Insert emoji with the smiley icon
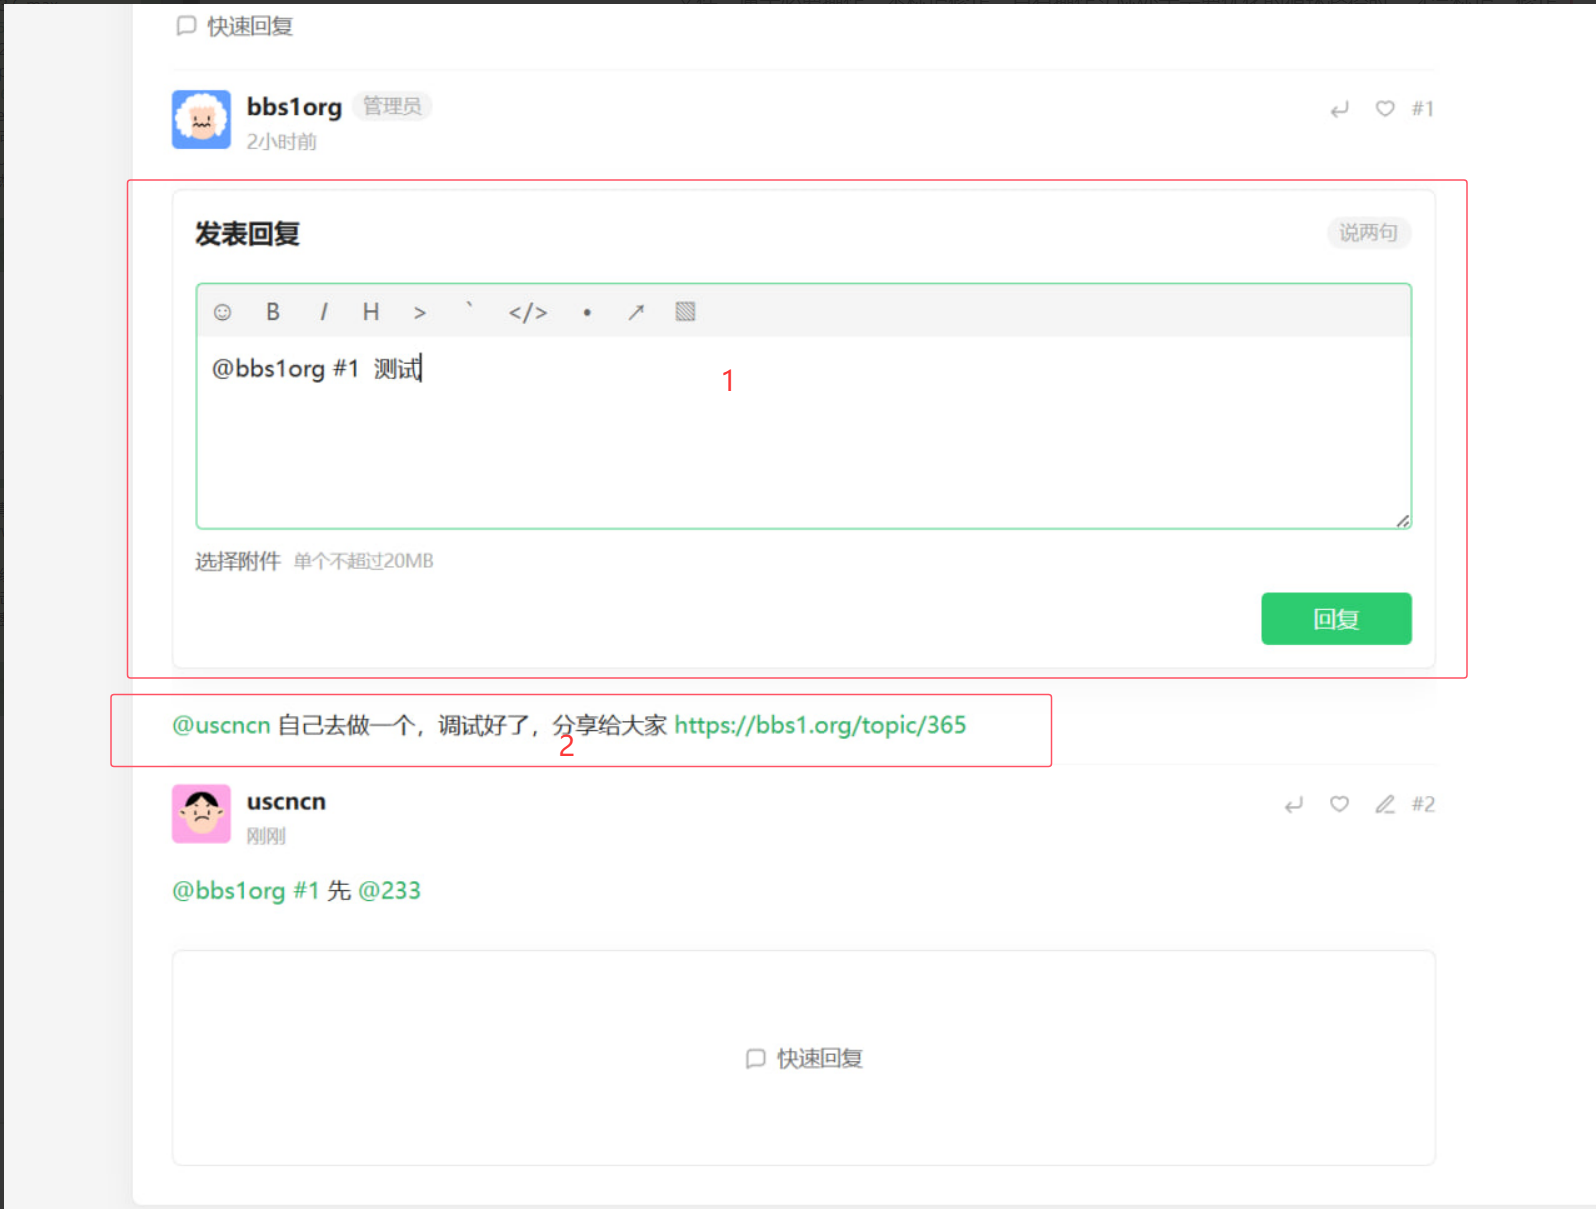1596x1209 pixels. tap(222, 312)
